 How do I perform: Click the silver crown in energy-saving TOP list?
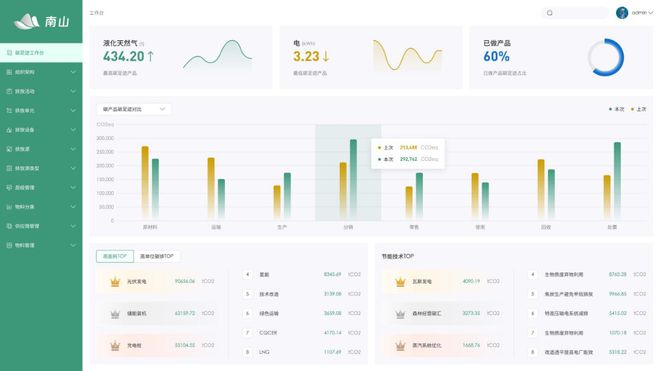click(x=400, y=314)
